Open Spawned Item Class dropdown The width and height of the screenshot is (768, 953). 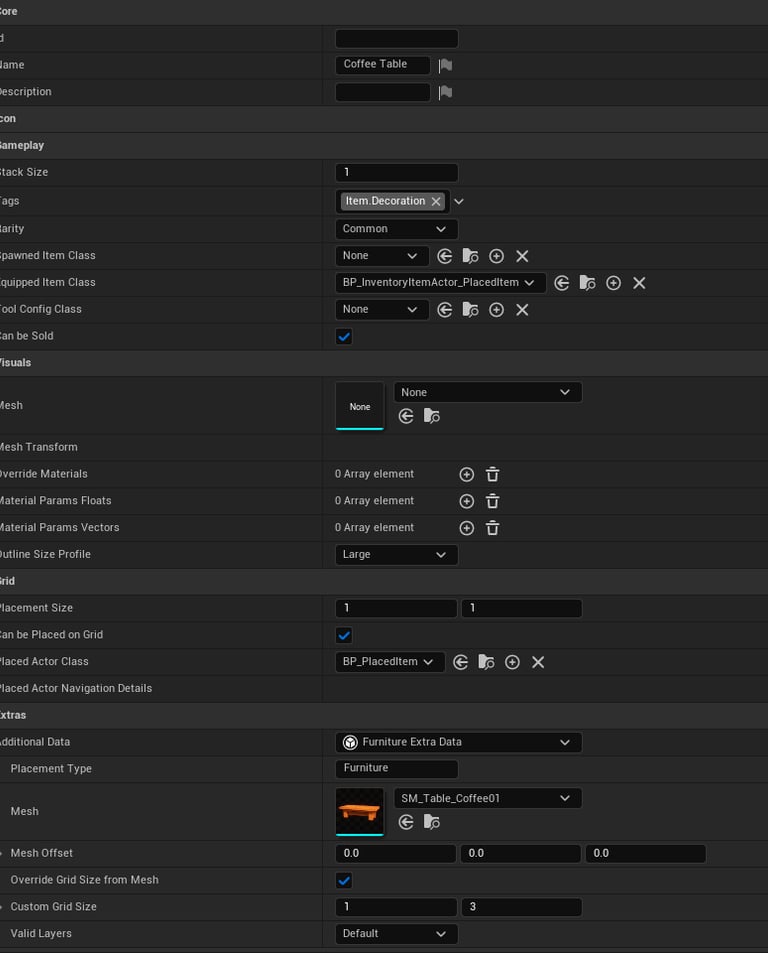pos(382,256)
